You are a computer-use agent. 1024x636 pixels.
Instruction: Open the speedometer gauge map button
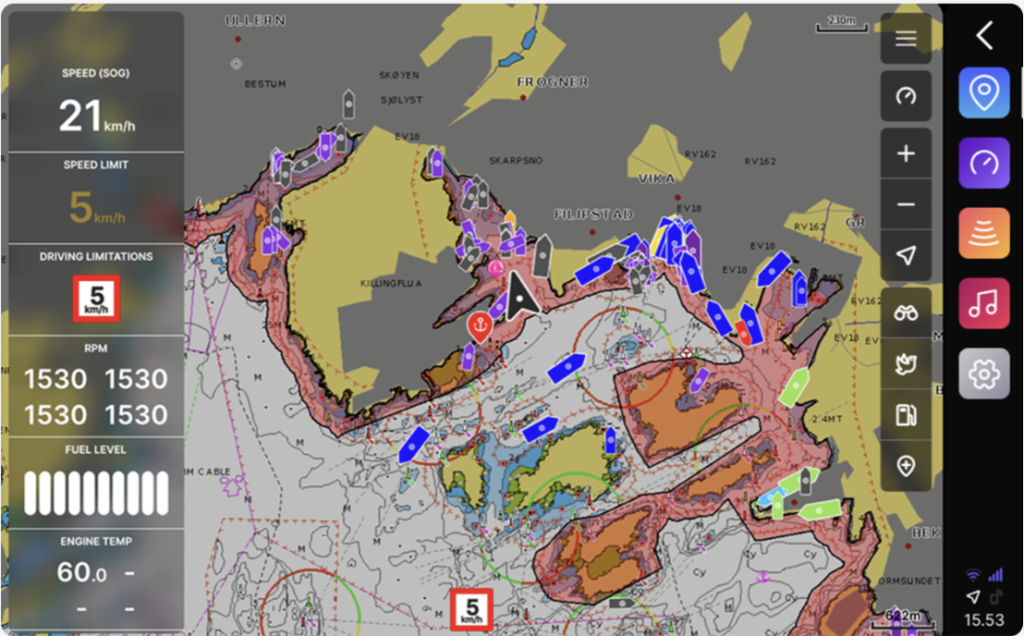906,97
